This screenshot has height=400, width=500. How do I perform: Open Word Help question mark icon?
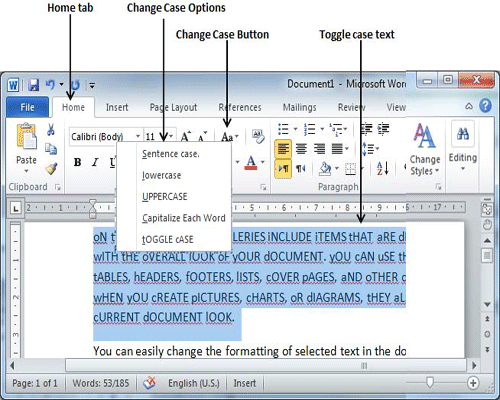(485, 106)
